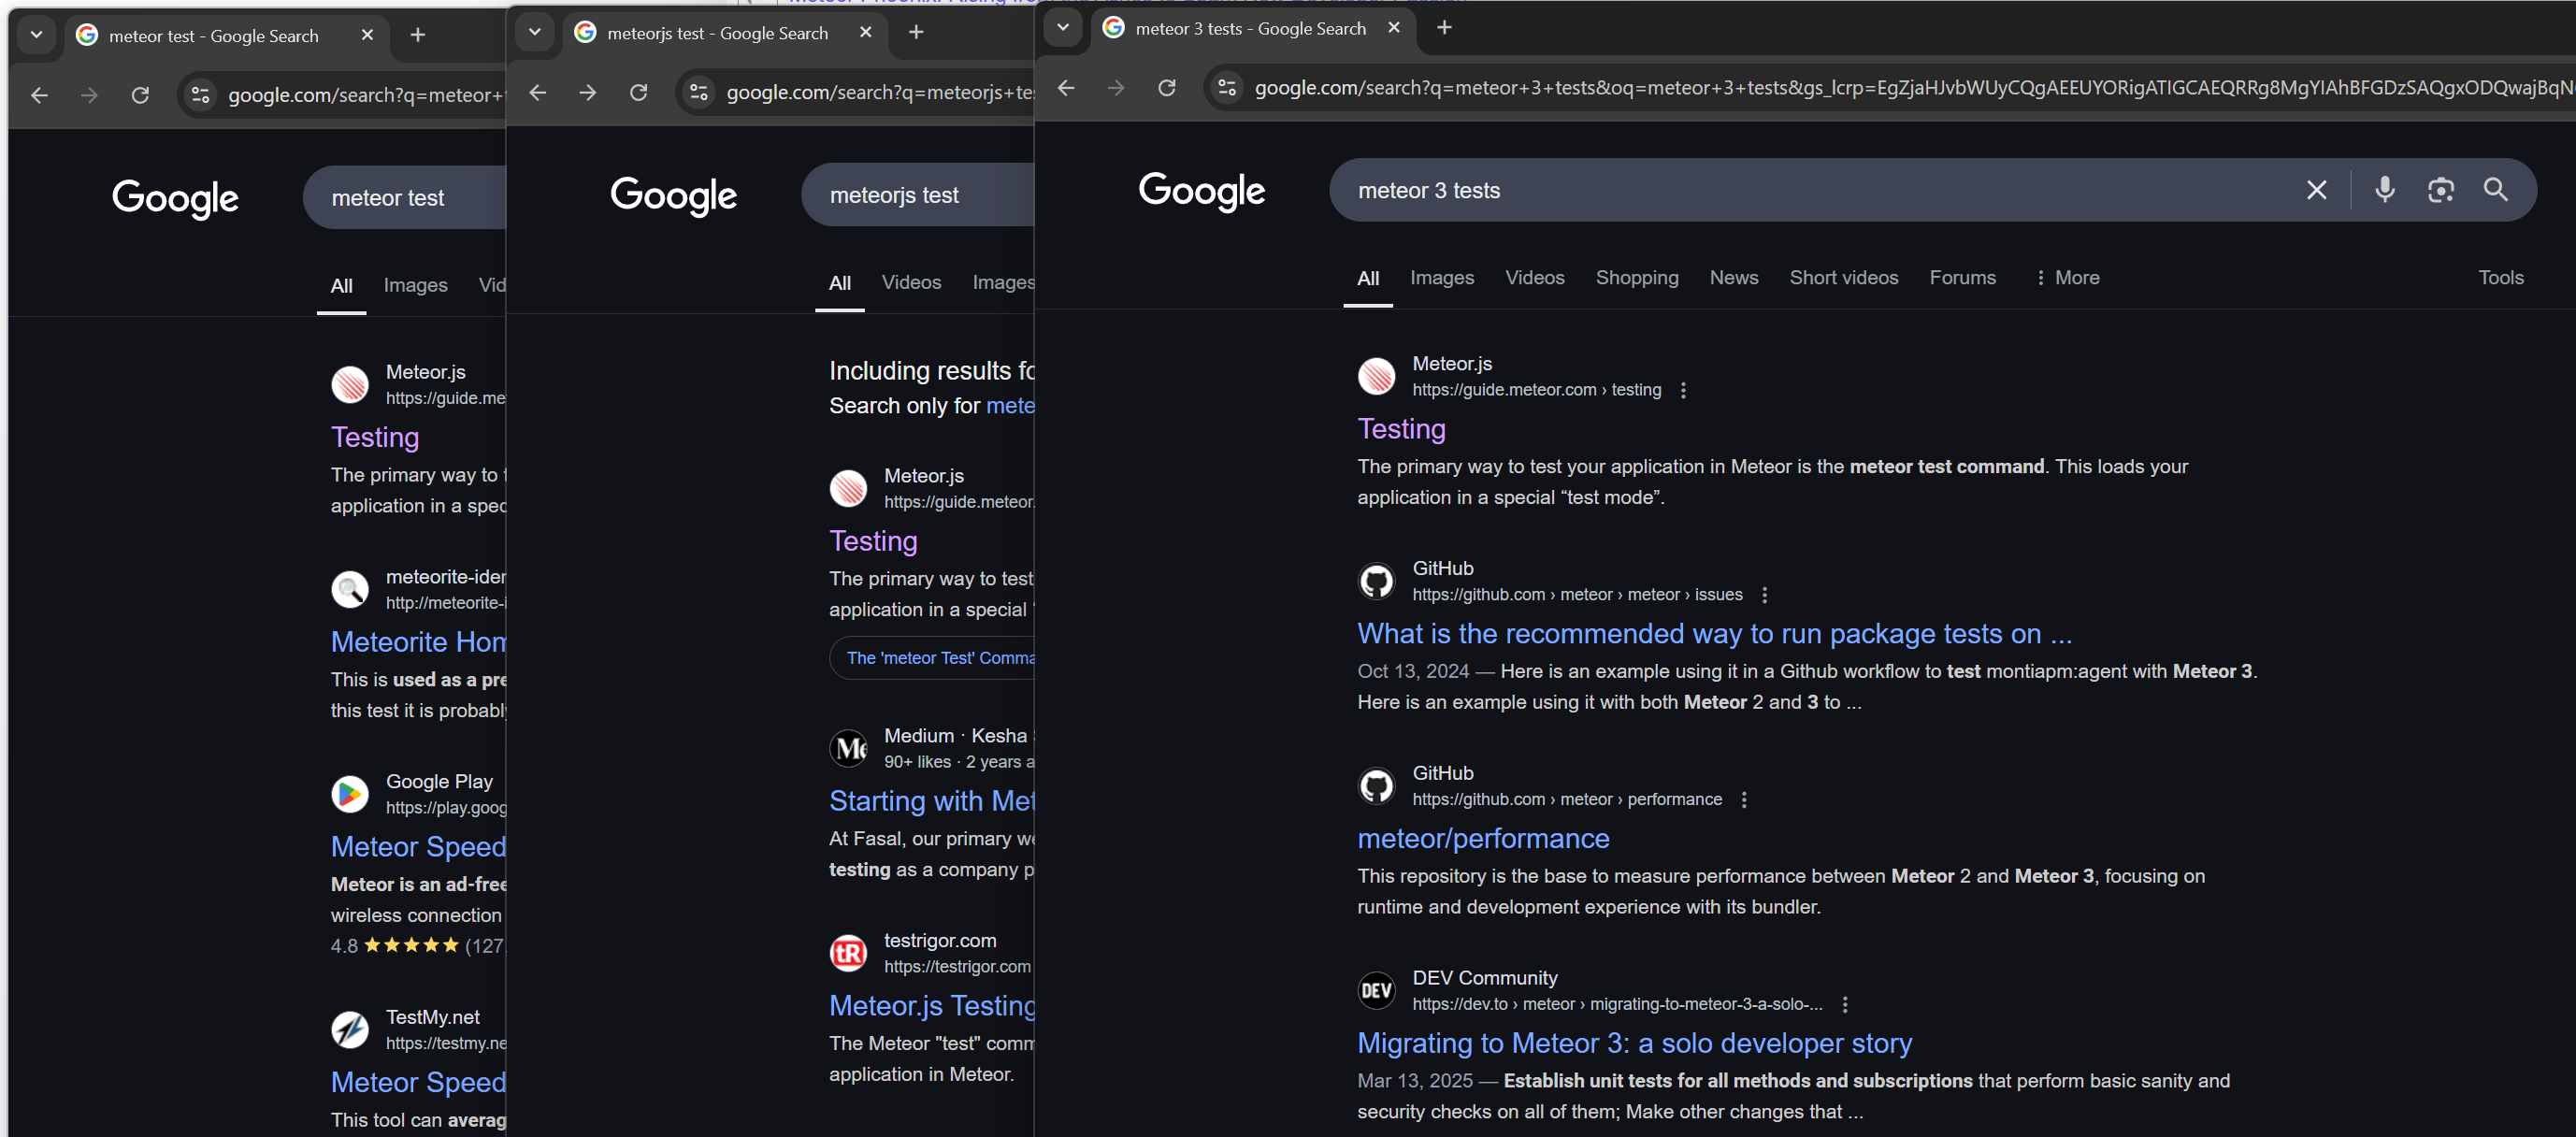Open the Tools search options
This screenshot has height=1137, width=2576.
click(2500, 278)
